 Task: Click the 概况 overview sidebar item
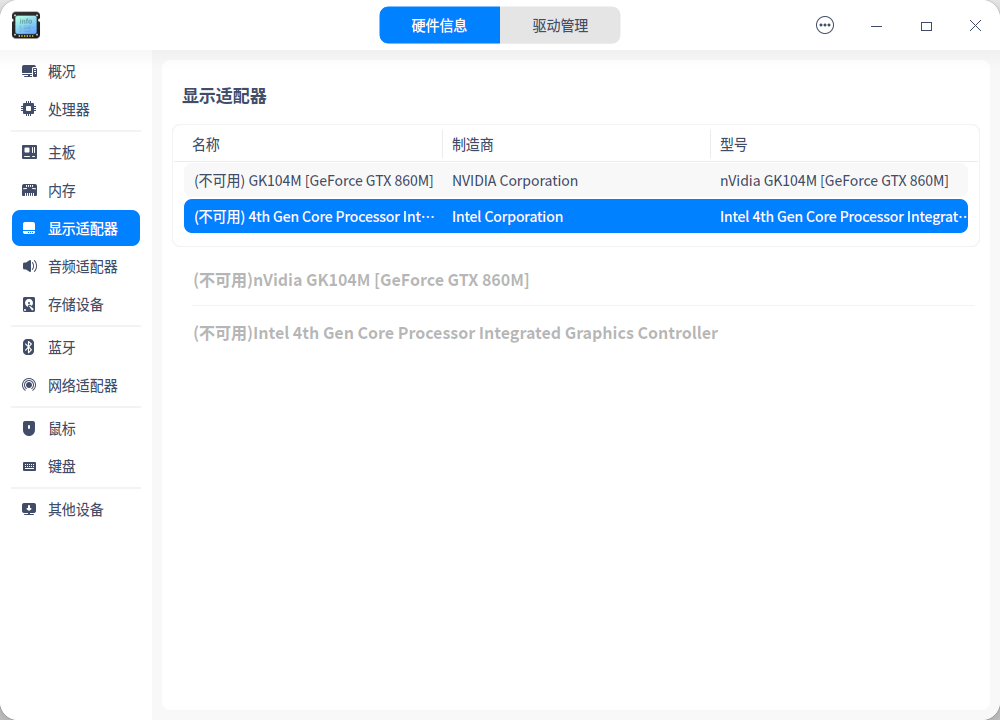pyautogui.click(x=60, y=71)
